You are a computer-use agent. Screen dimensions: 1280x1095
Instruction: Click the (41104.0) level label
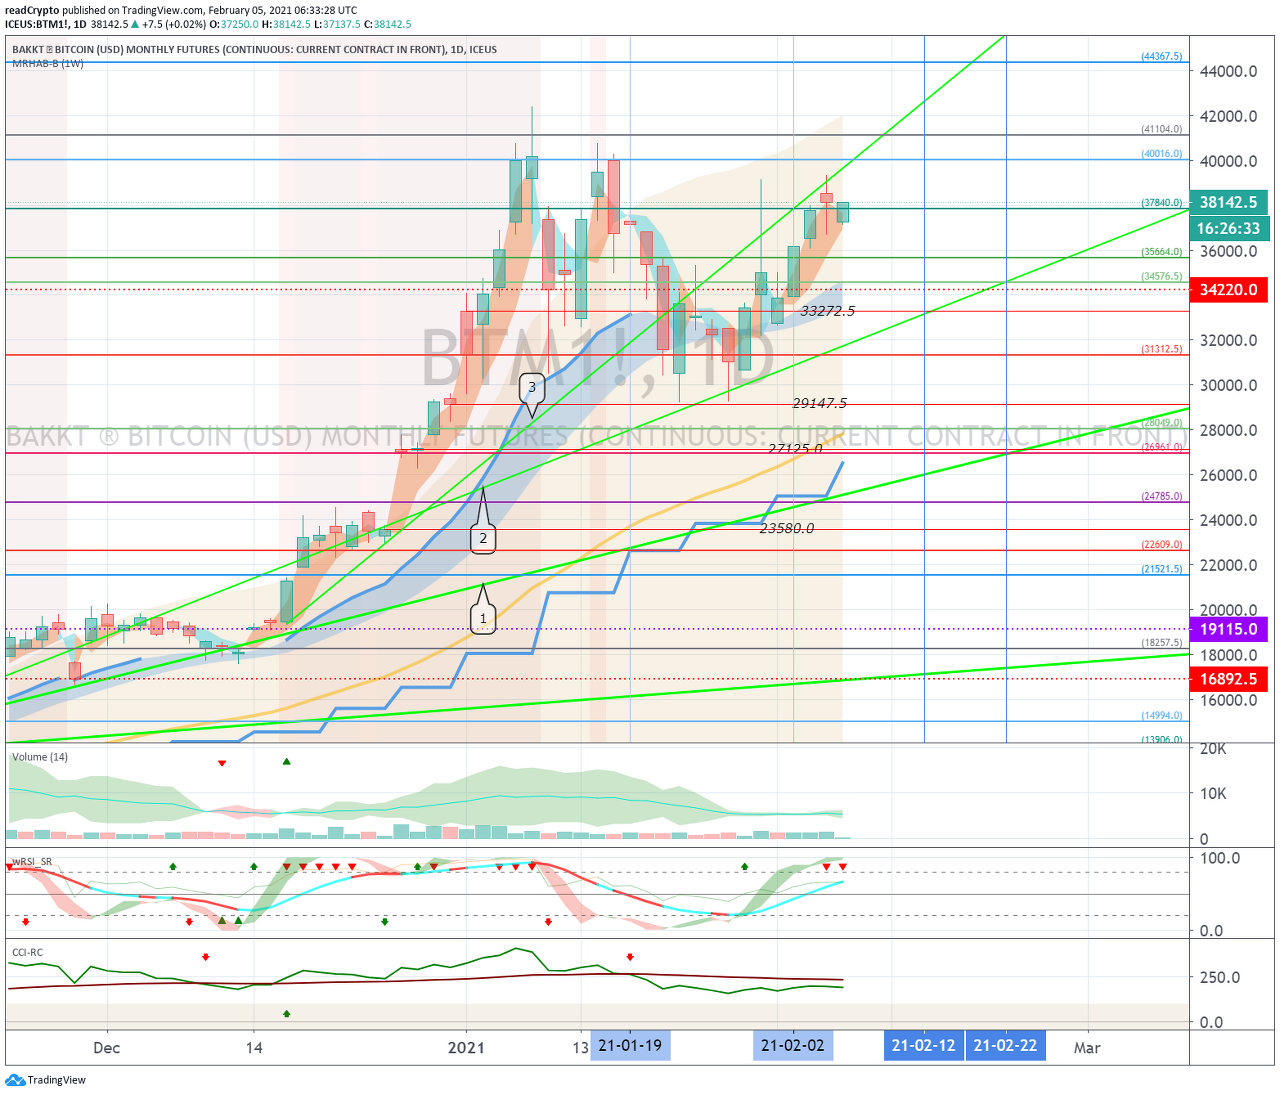pyautogui.click(x=1162, y=130)
